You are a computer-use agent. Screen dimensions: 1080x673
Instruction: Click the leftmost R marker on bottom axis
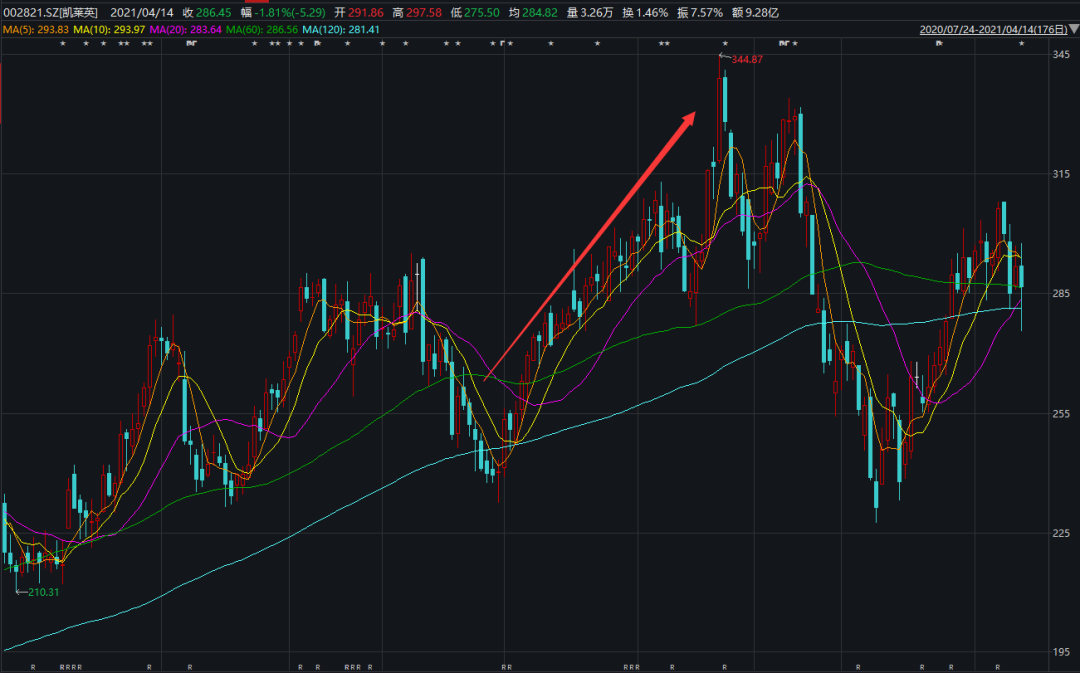click(33, 666)
